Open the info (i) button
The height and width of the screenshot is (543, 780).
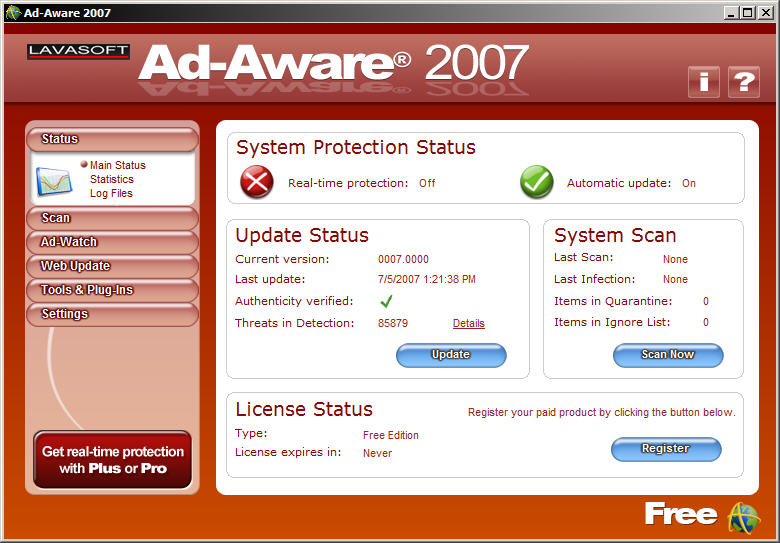pyautogui.click(x=704, y=82)
